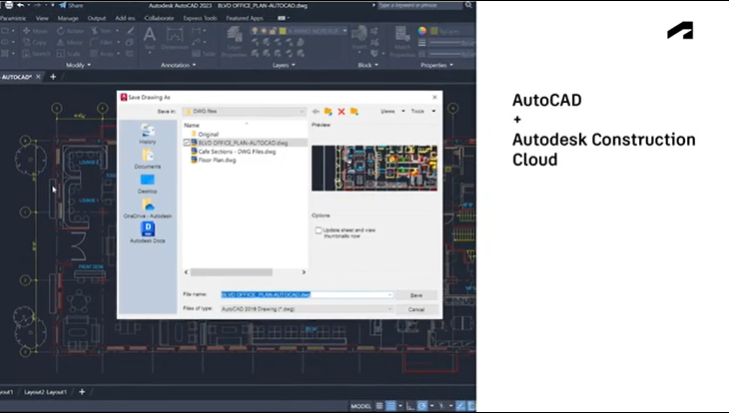Open the Express Tools ribbon tab
The height and width of the screenshot is (413, 729).
pyautogui.click(x=200, y=18)
